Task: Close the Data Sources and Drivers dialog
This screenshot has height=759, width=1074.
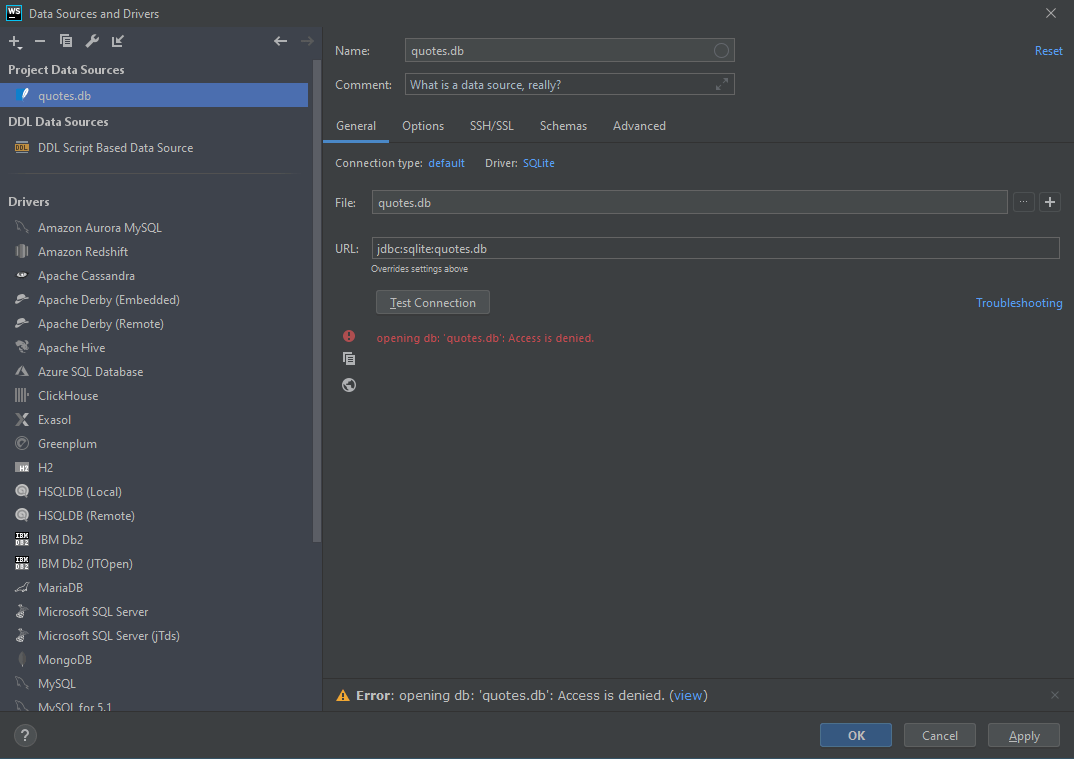Action: tap(1051, 13)
